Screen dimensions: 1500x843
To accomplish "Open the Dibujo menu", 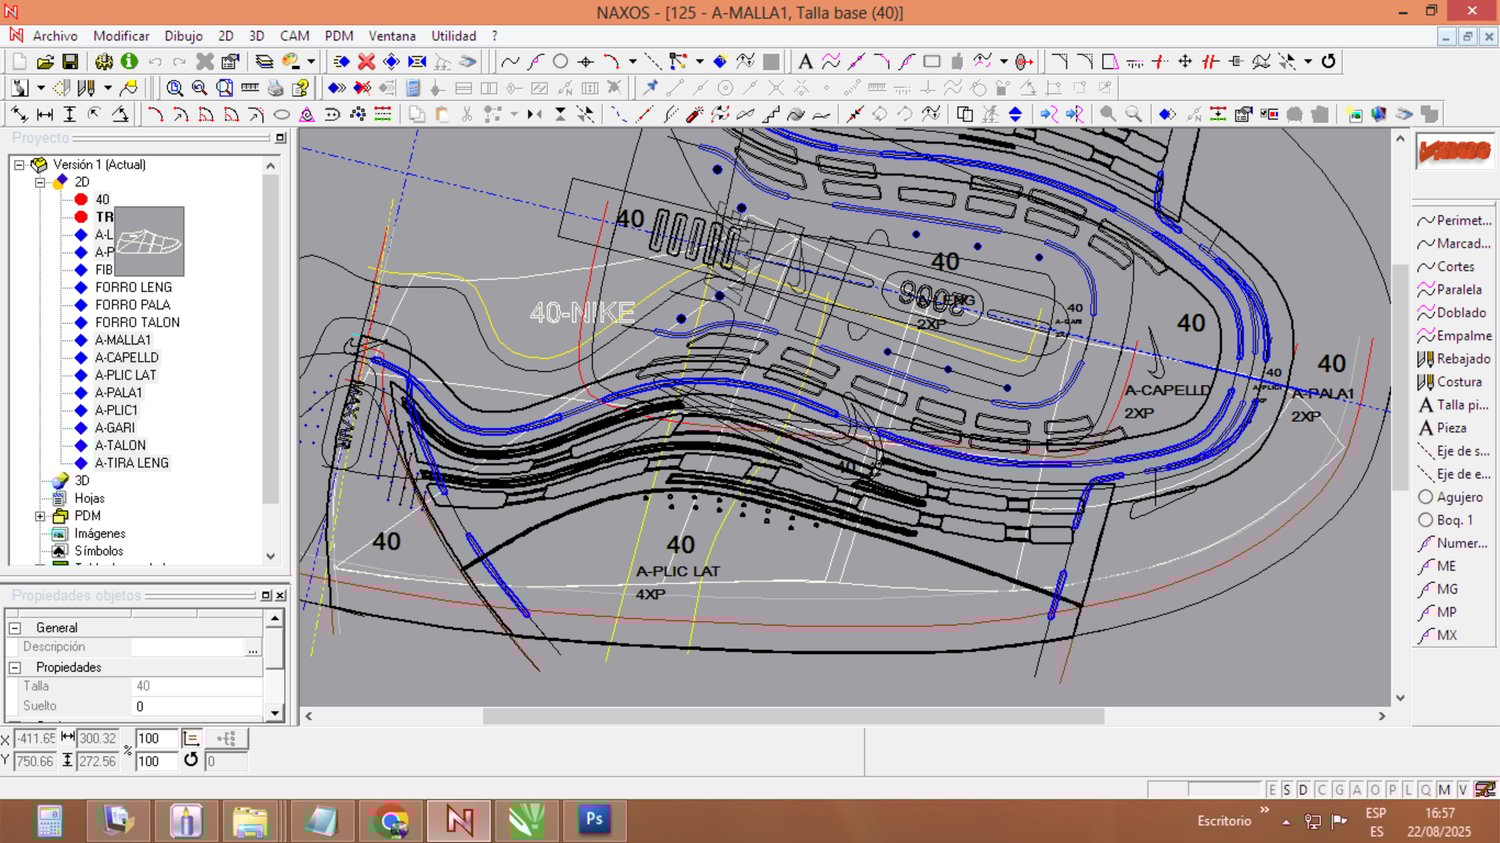I will click(x=183, y=36).
